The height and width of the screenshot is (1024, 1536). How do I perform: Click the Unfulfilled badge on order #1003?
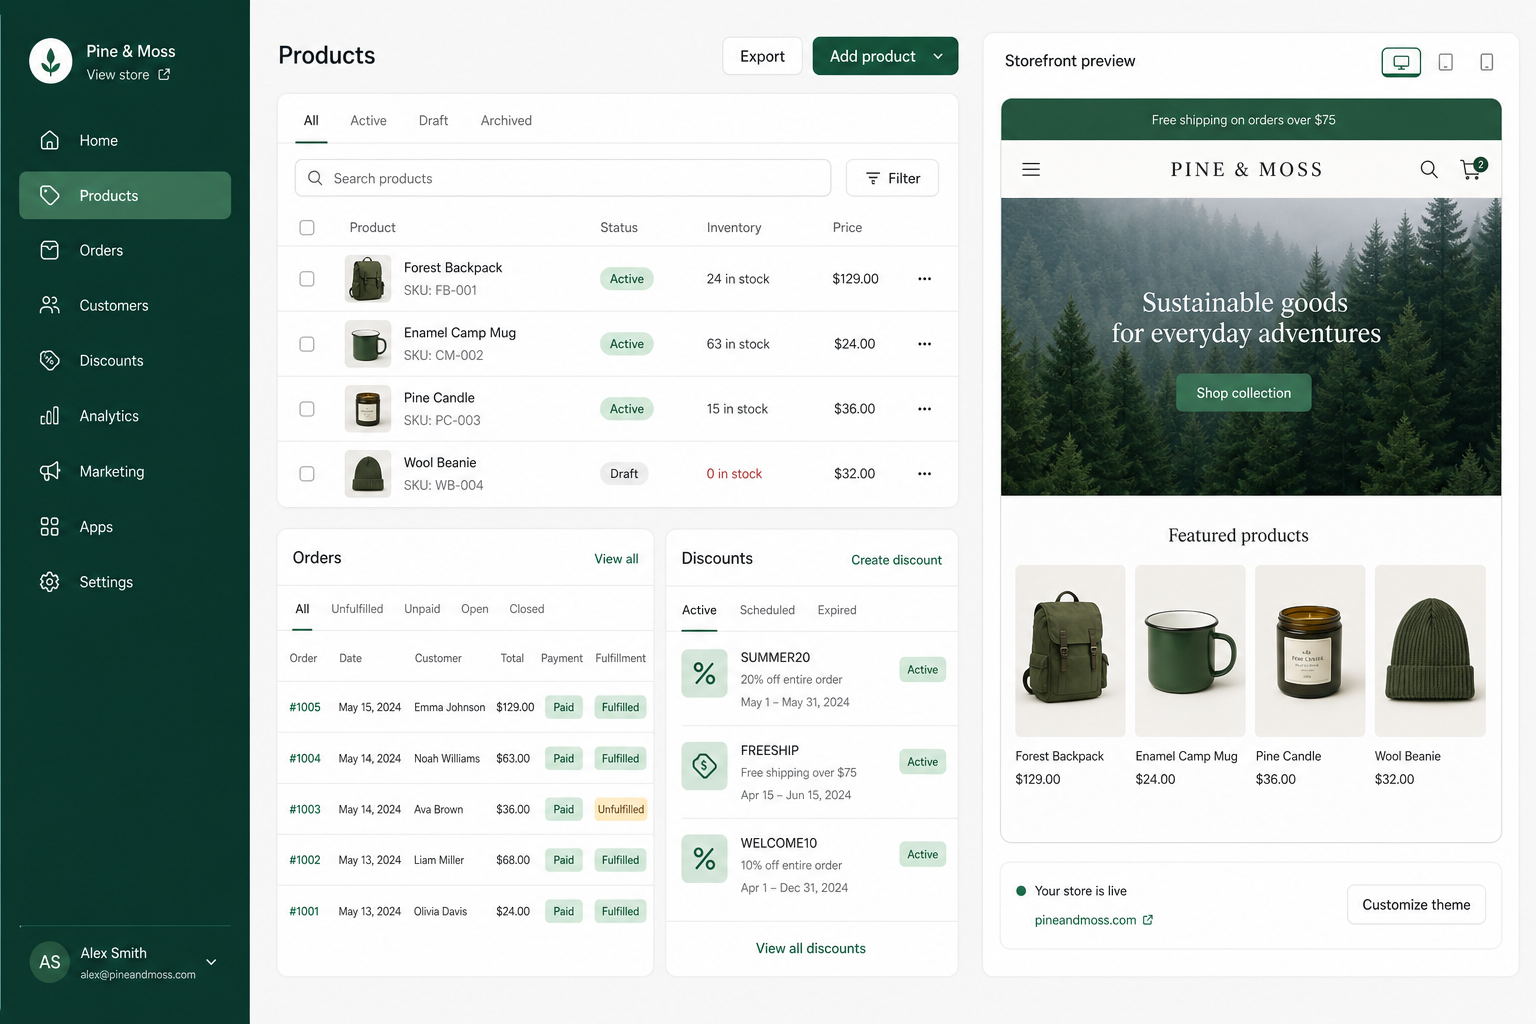point(621,809)
